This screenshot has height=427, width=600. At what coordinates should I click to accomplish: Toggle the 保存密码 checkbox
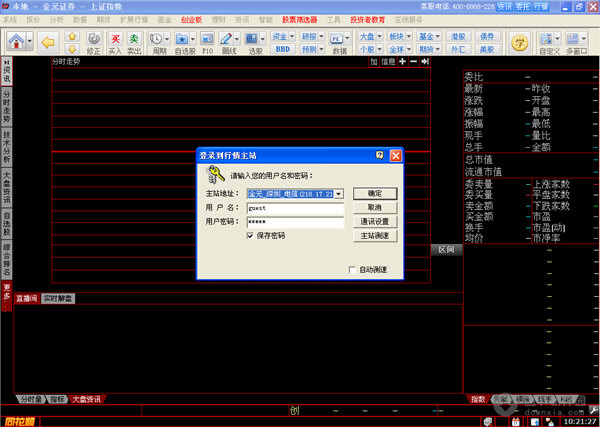pos(250,236)
